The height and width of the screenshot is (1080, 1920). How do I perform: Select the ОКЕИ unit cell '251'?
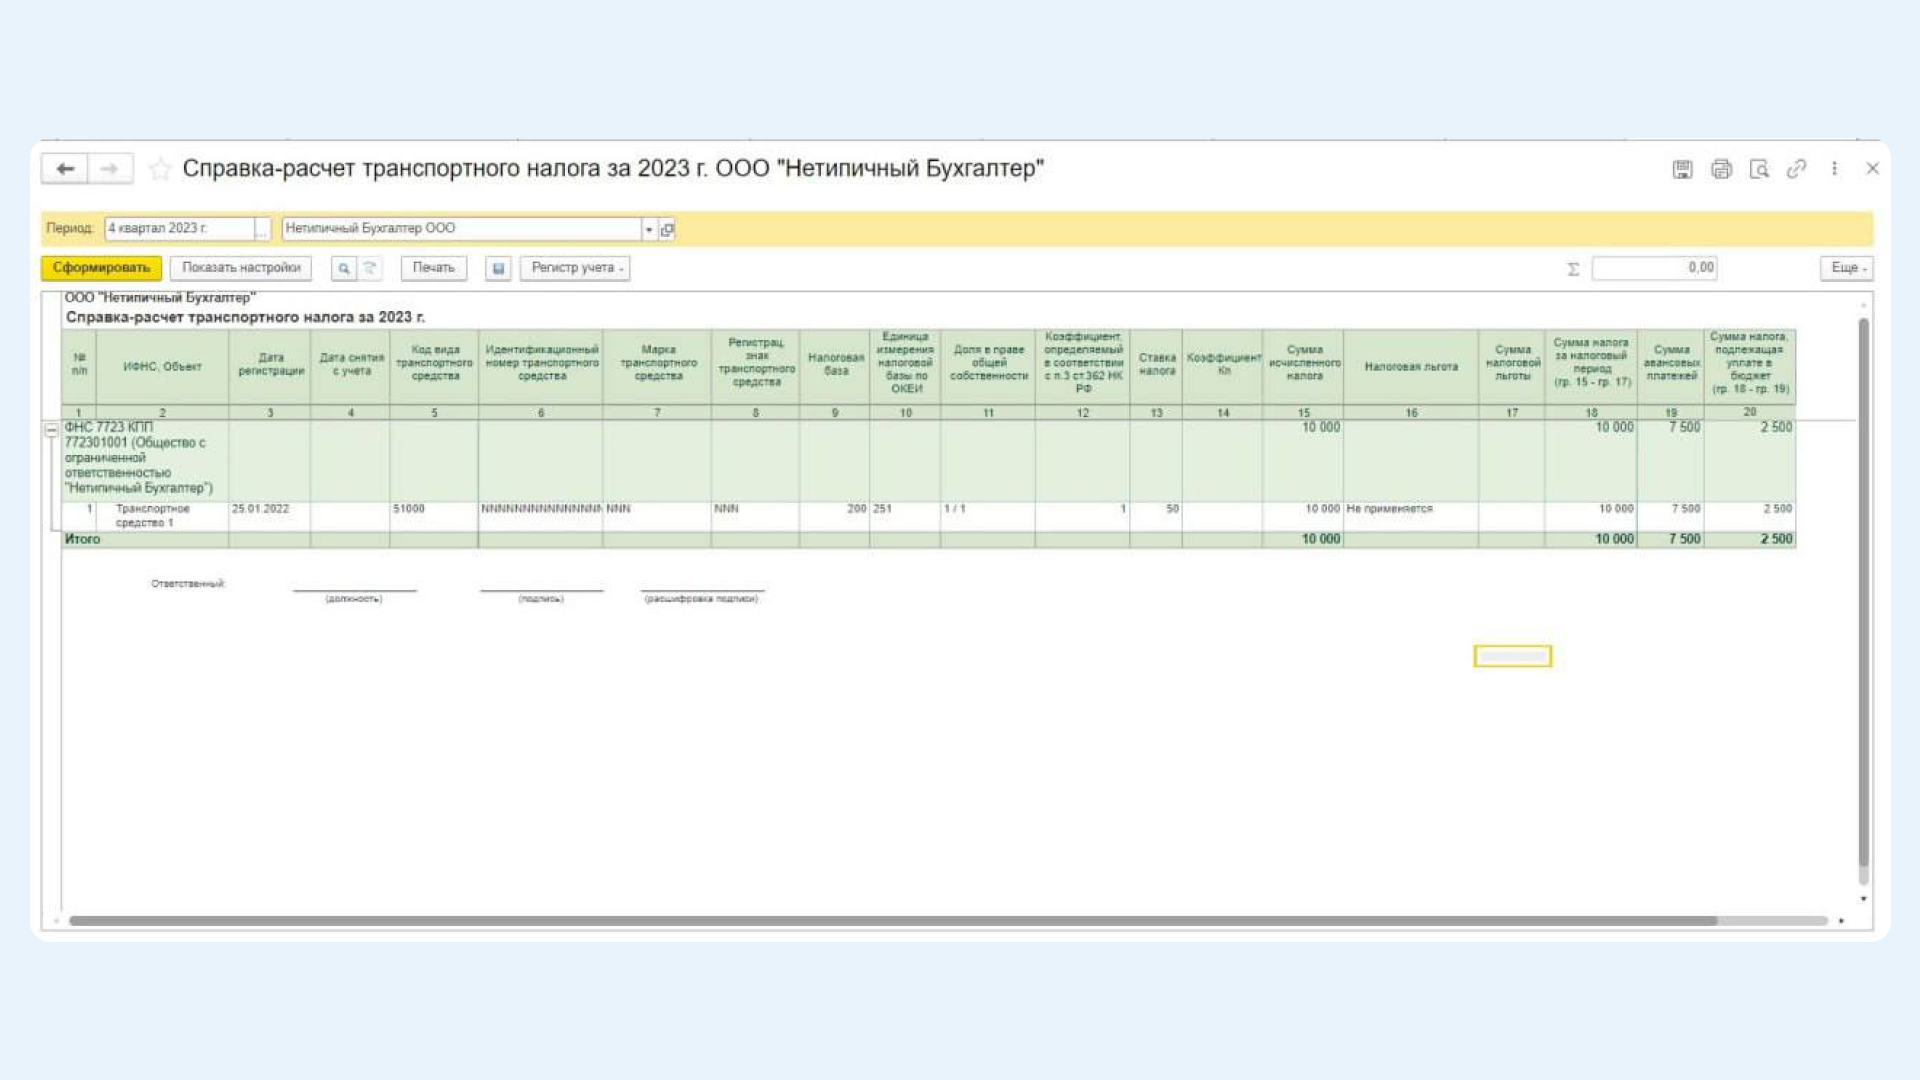click(x=904, y=515)
